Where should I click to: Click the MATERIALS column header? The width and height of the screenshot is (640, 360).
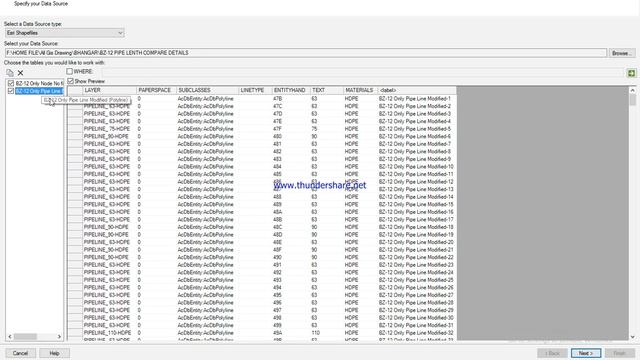pyautogui.click(x=360, y=90)
